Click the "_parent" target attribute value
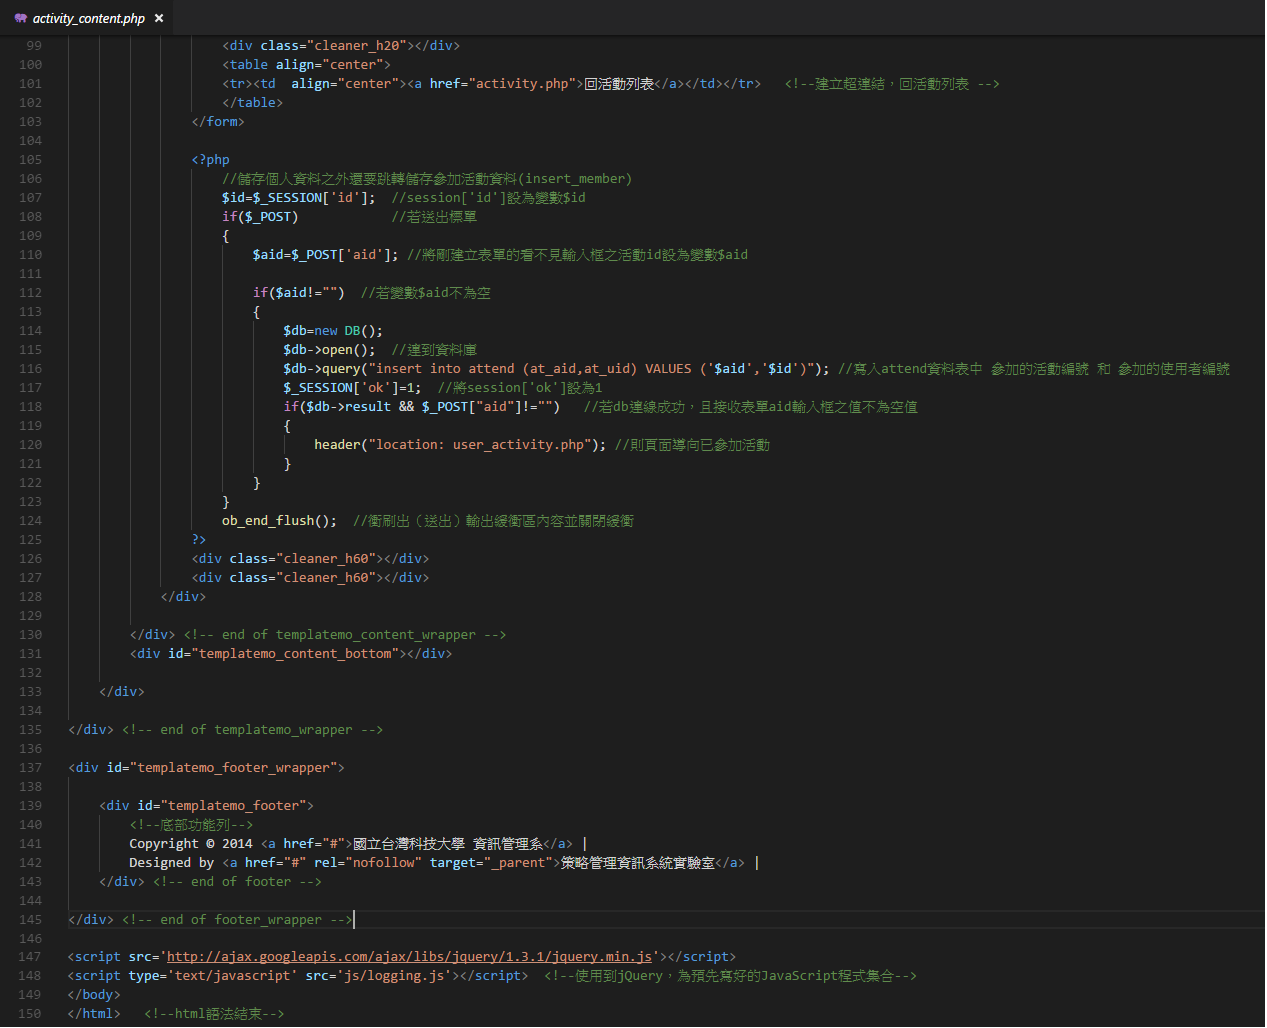 [518, 863]
